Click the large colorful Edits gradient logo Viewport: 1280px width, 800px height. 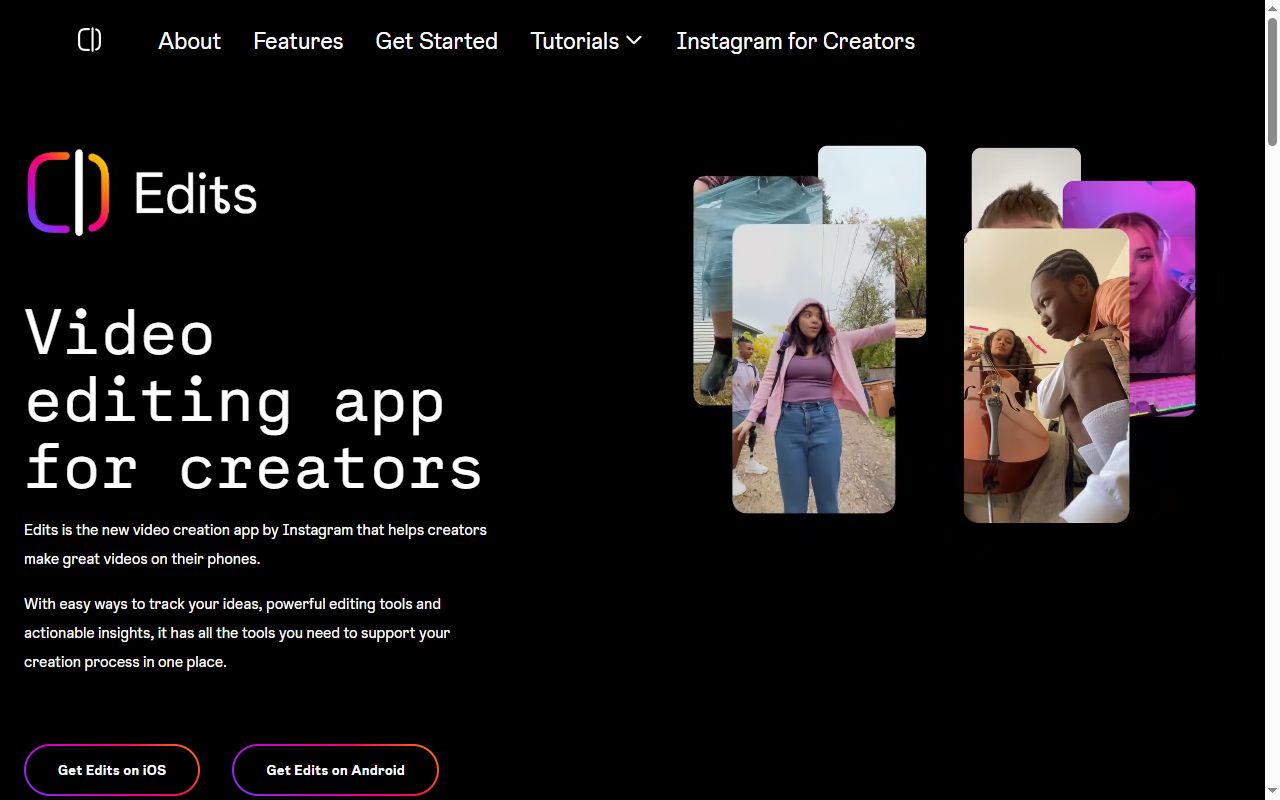tap(68, 193)
